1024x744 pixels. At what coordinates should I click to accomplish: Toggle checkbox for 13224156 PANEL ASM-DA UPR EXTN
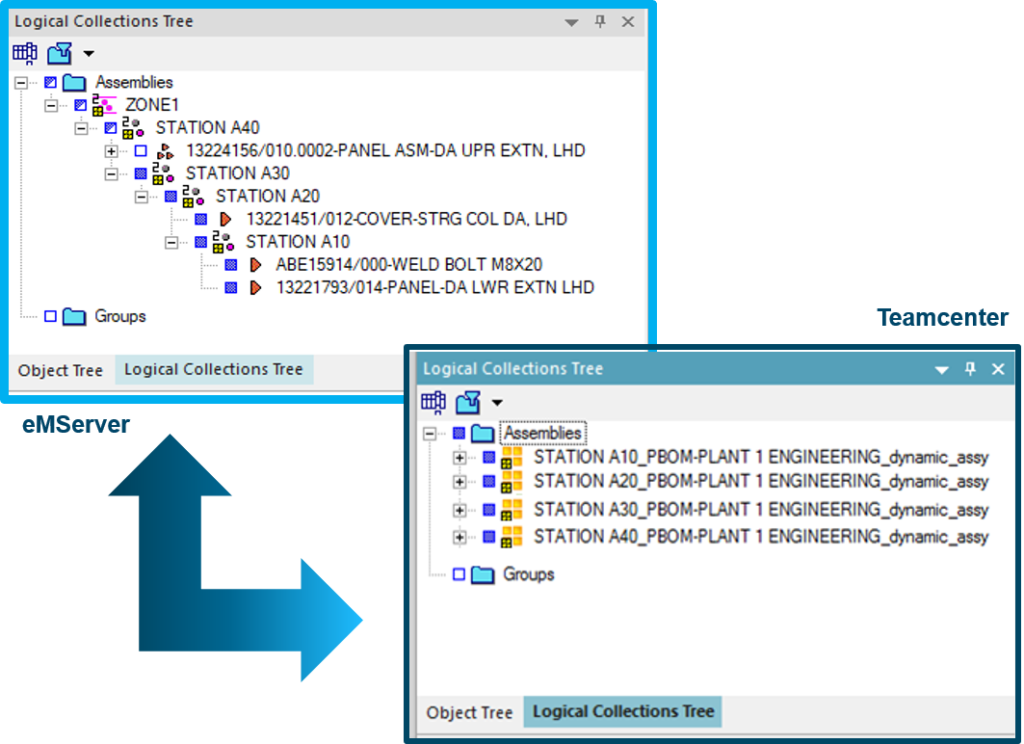(140, 151)
